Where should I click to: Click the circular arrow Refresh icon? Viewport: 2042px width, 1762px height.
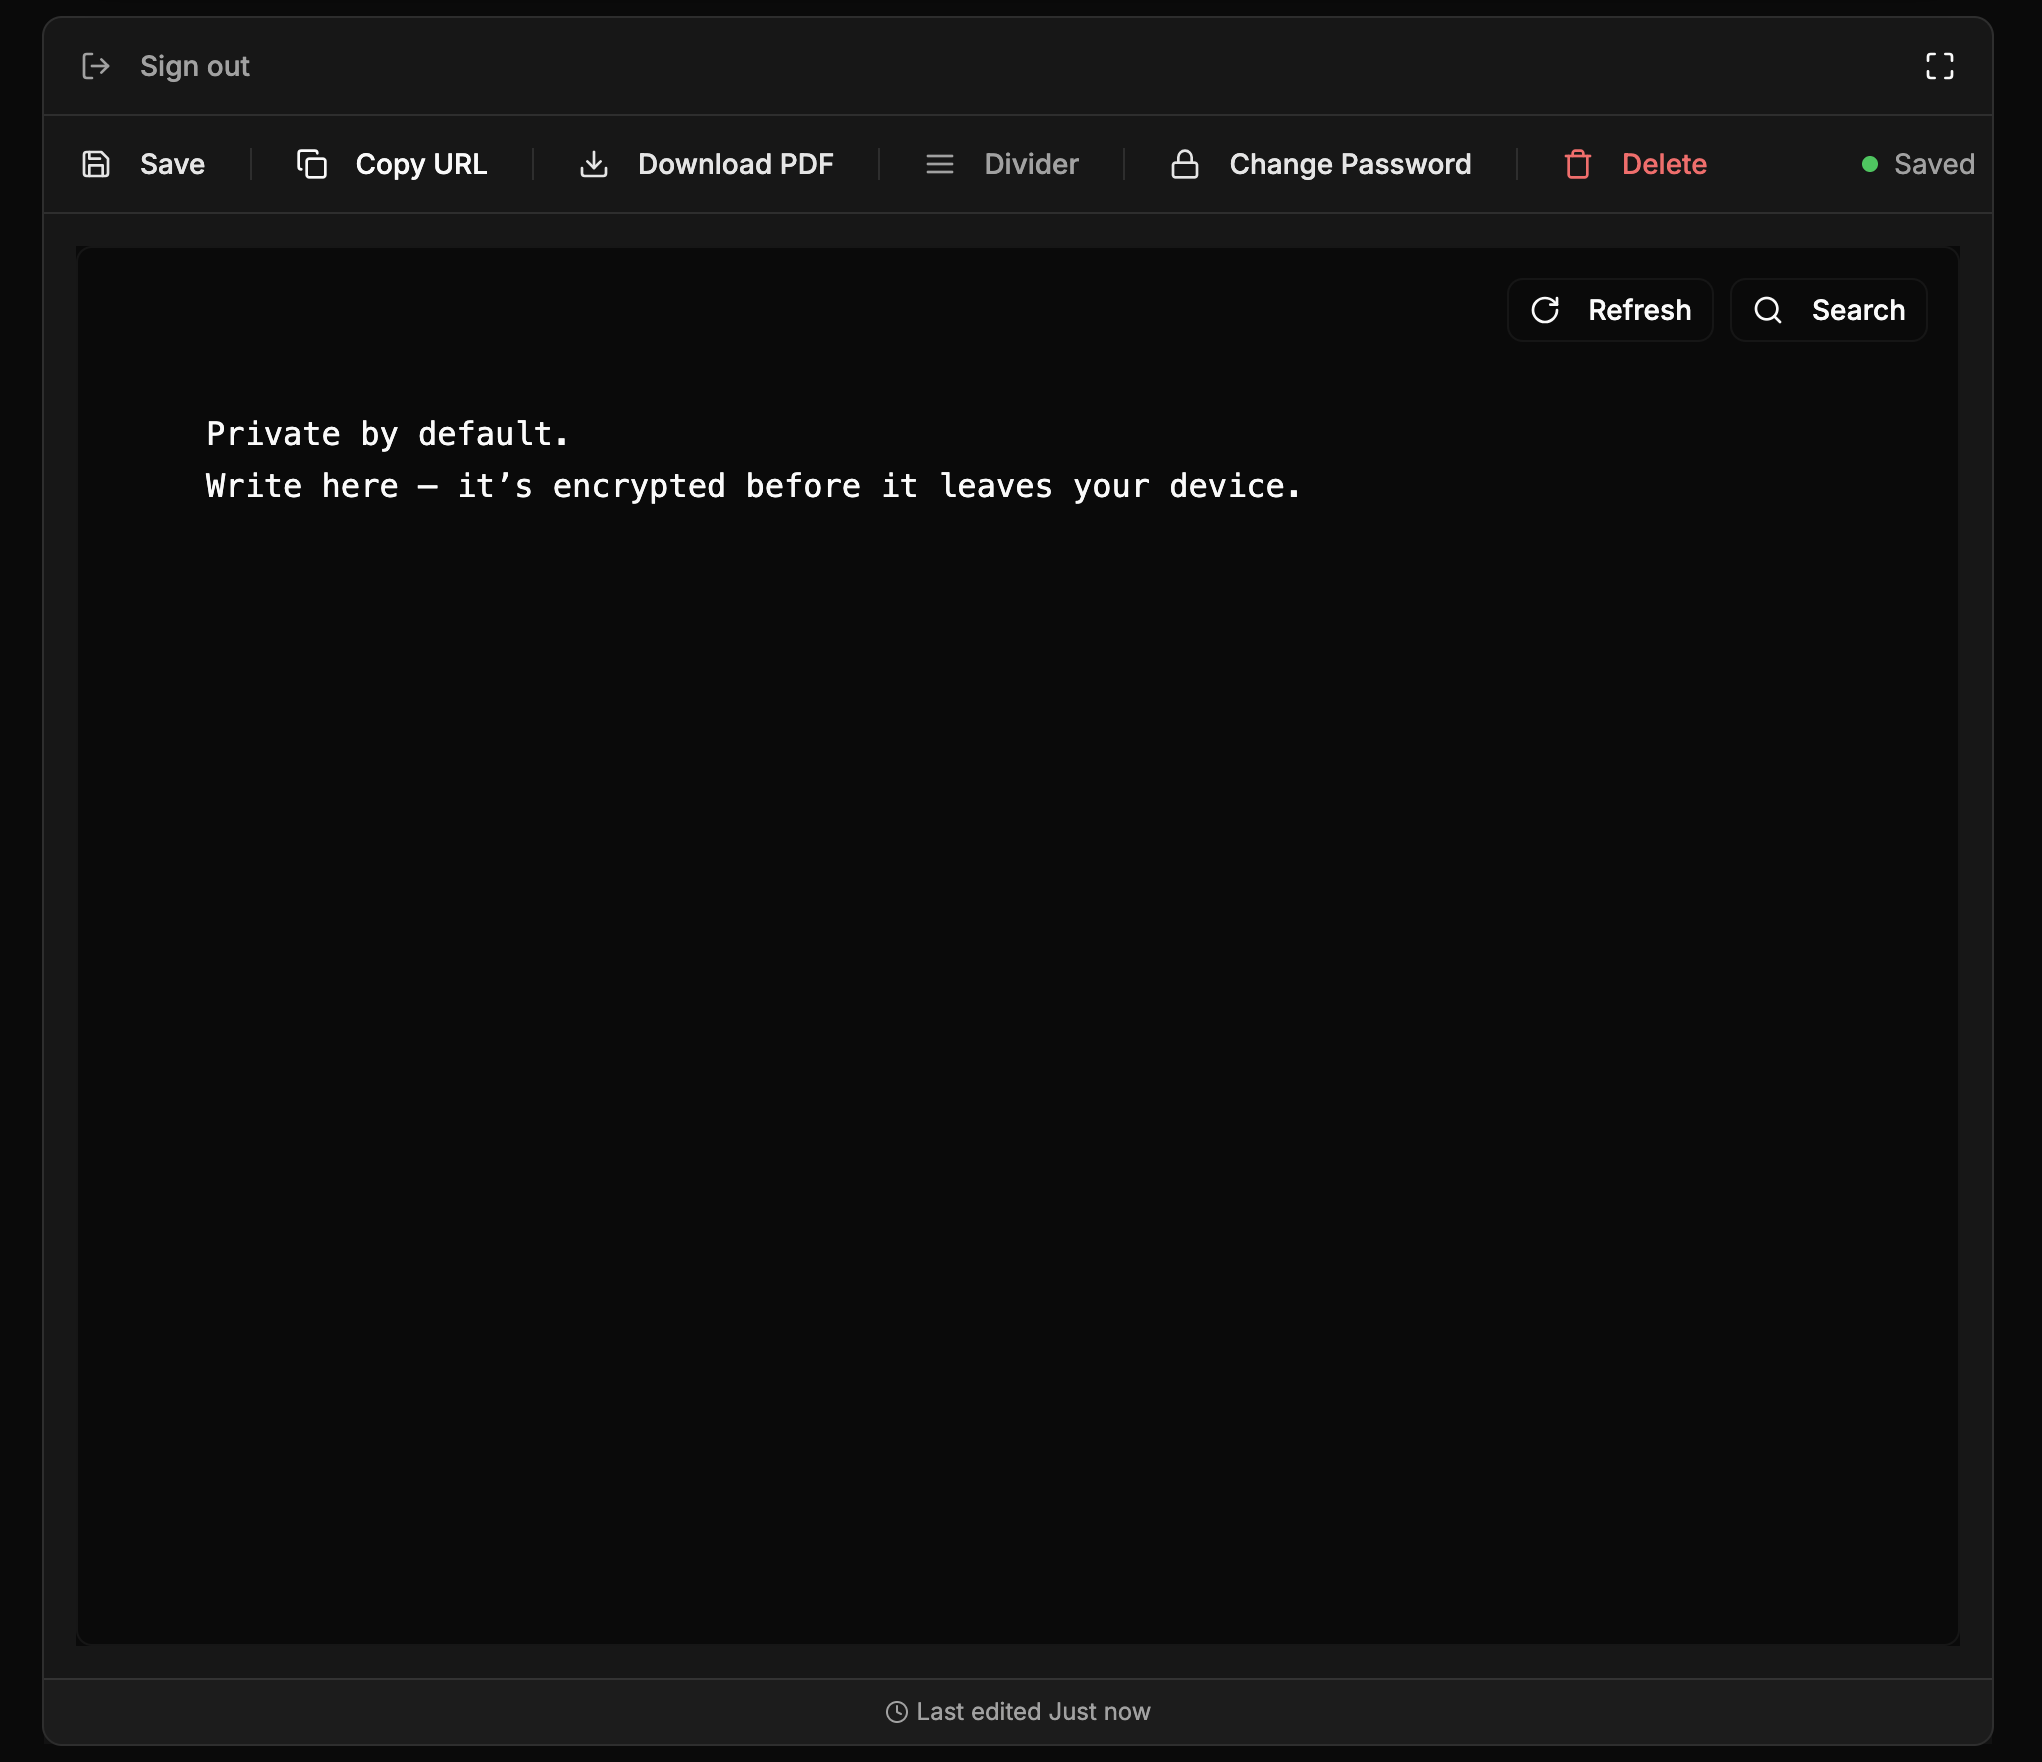click(x=1546, y=310)
